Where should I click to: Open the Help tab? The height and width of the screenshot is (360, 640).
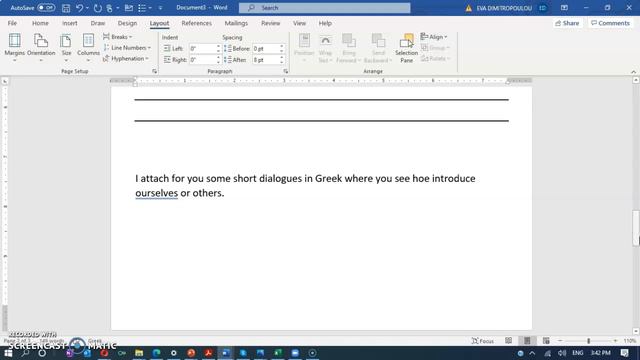325,23
